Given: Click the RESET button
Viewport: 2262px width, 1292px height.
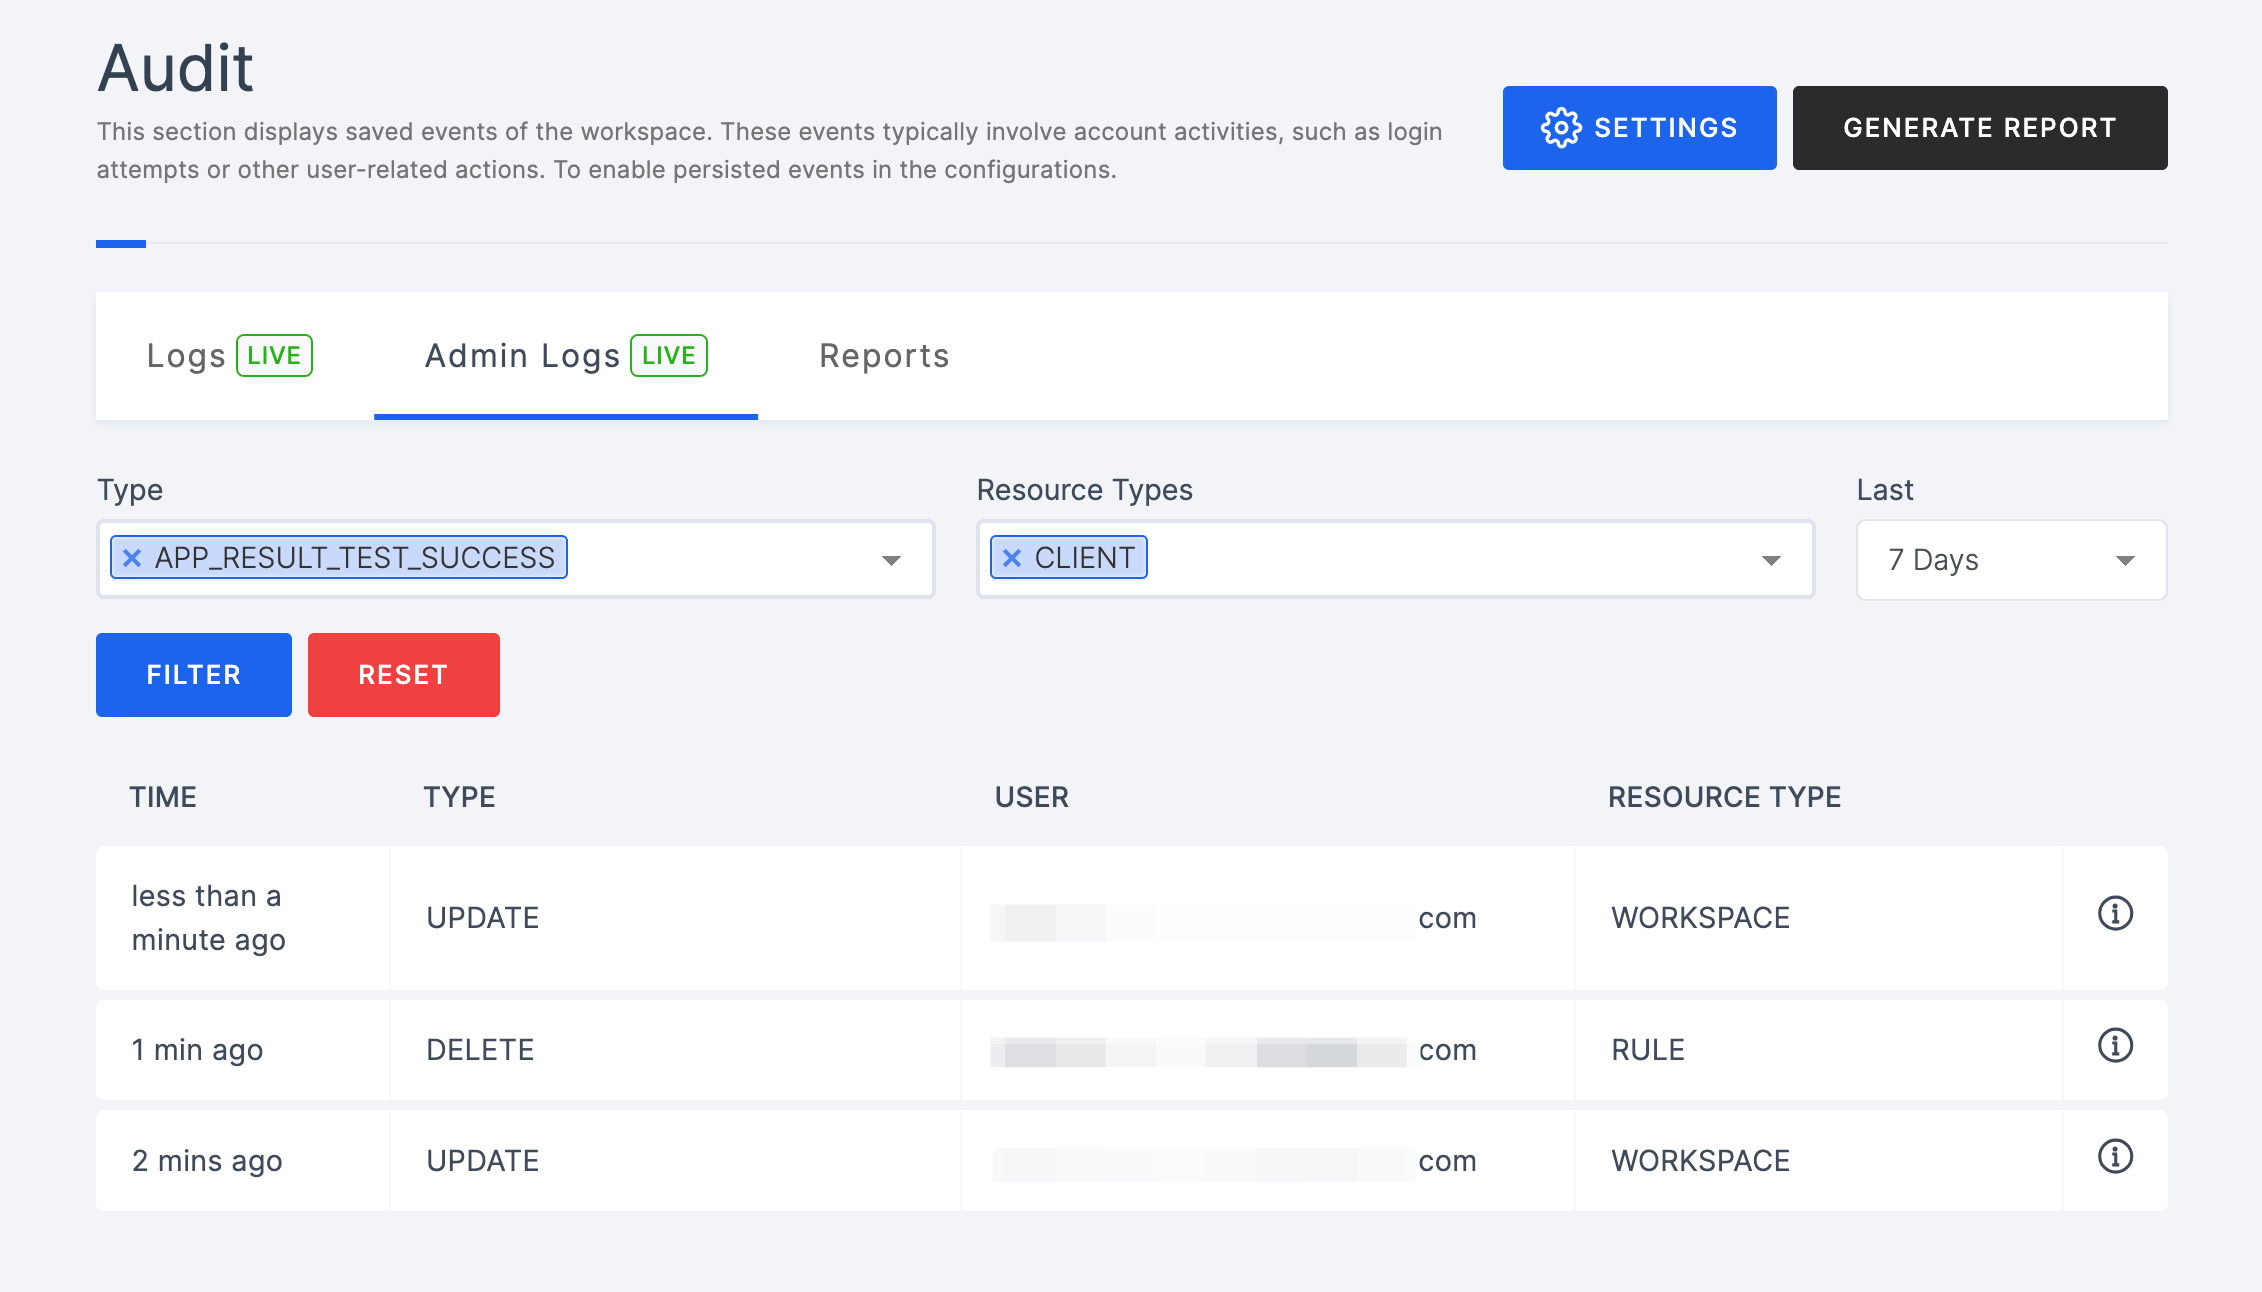Looking at the screenshot, I should 404,674.
